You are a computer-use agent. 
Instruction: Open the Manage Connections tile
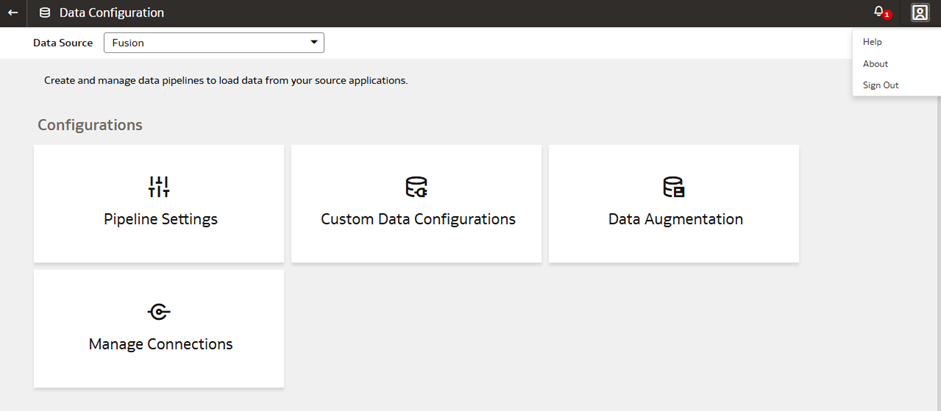[x=159, y=328]
